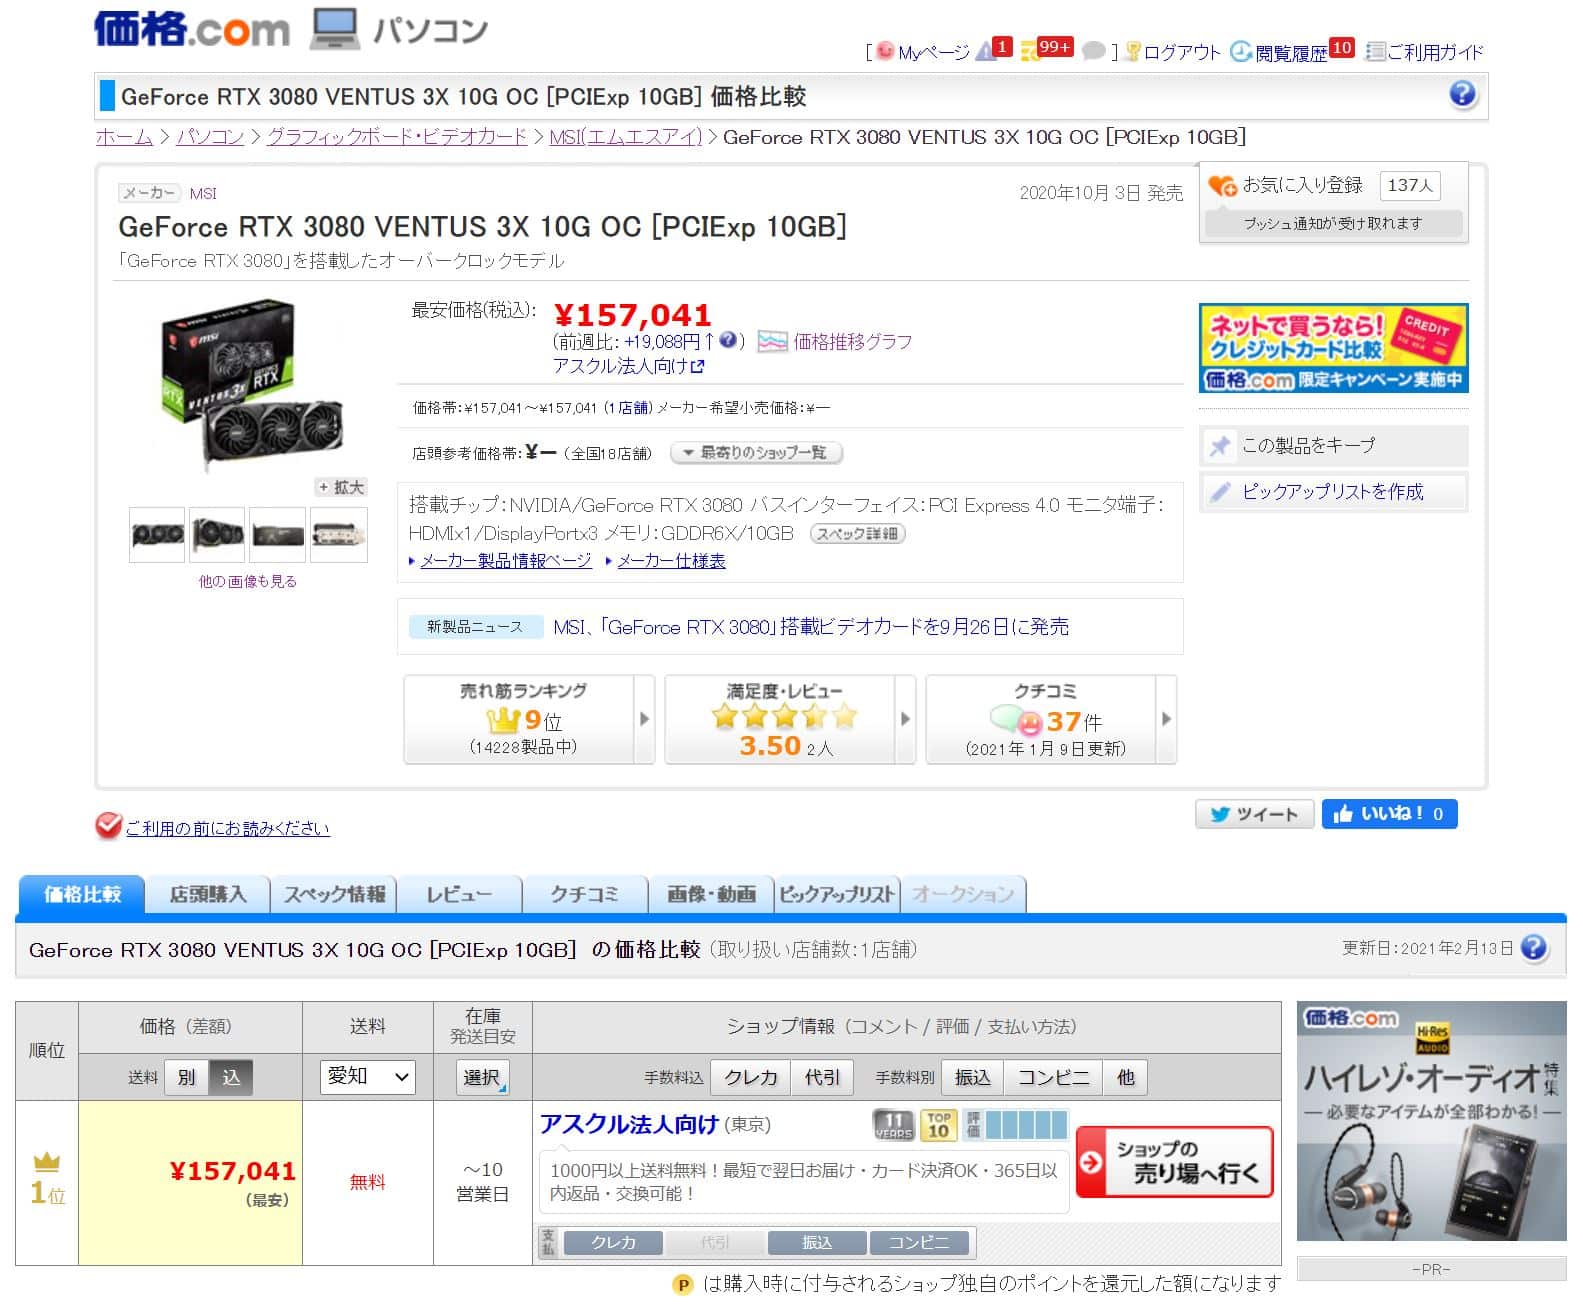Open 満足度・レビュー 3.50 panel
Image resolution: width=1583 pixels, height=1308 pixels.
[781, 719]
